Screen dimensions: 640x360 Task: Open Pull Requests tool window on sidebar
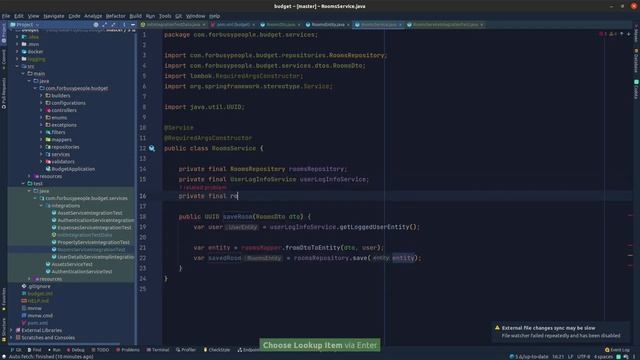point(4,93)
